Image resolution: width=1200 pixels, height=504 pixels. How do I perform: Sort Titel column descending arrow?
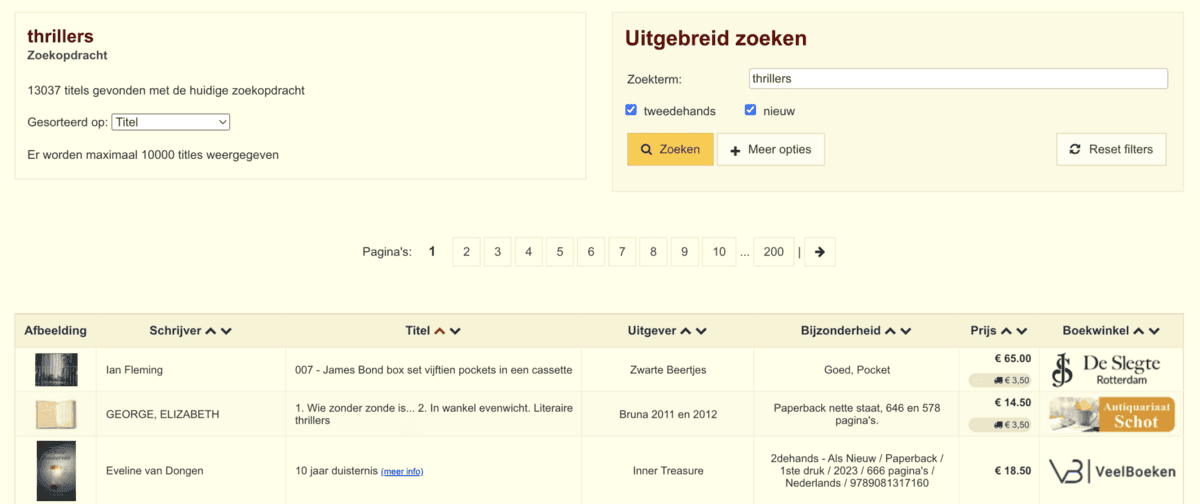click(x=455, y=331)
